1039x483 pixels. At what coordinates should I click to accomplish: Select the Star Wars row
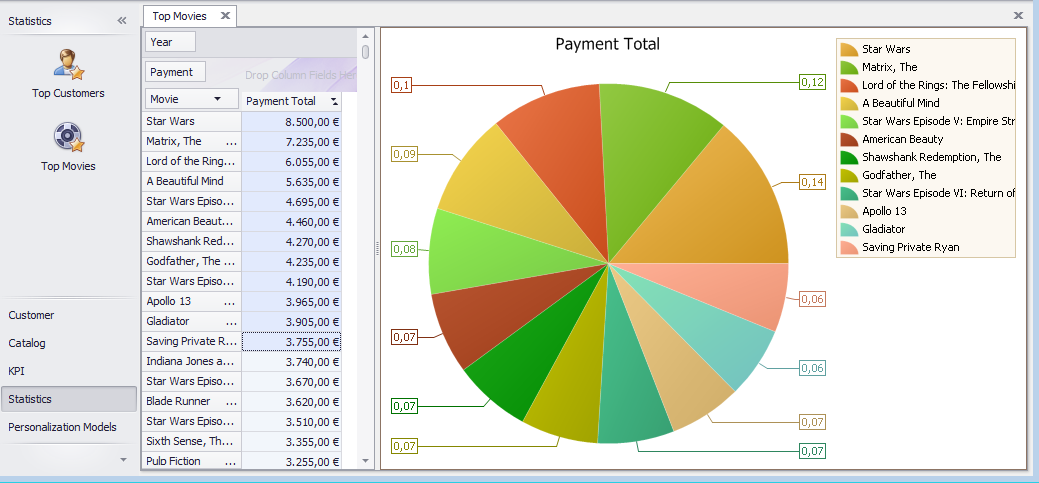click(192, 121)
